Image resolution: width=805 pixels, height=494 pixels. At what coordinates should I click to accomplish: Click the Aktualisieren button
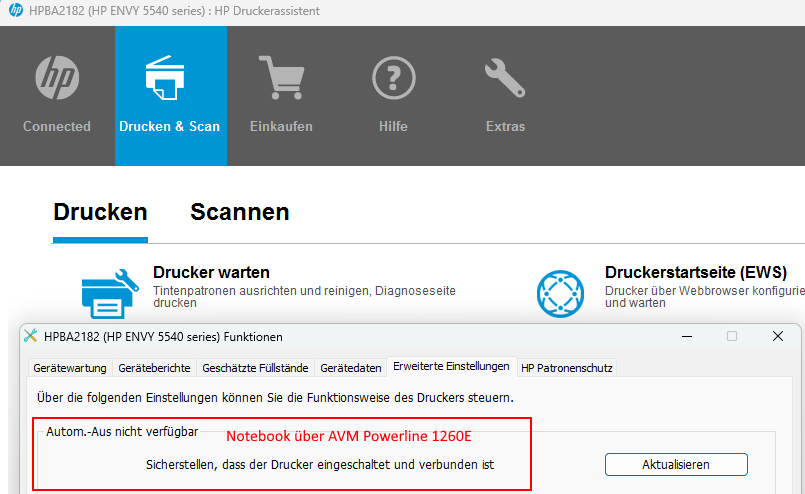[676, 464]
